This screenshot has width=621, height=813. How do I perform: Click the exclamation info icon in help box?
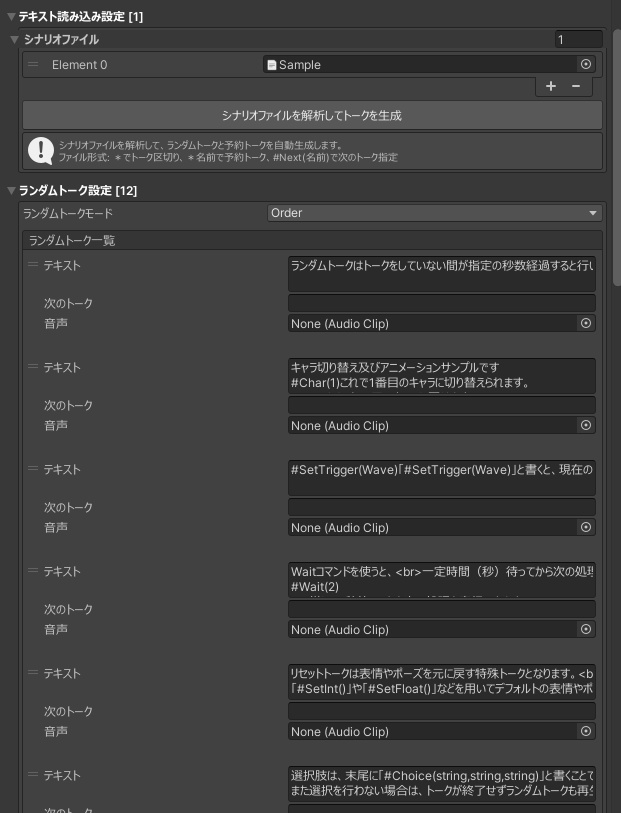point(40,151)
